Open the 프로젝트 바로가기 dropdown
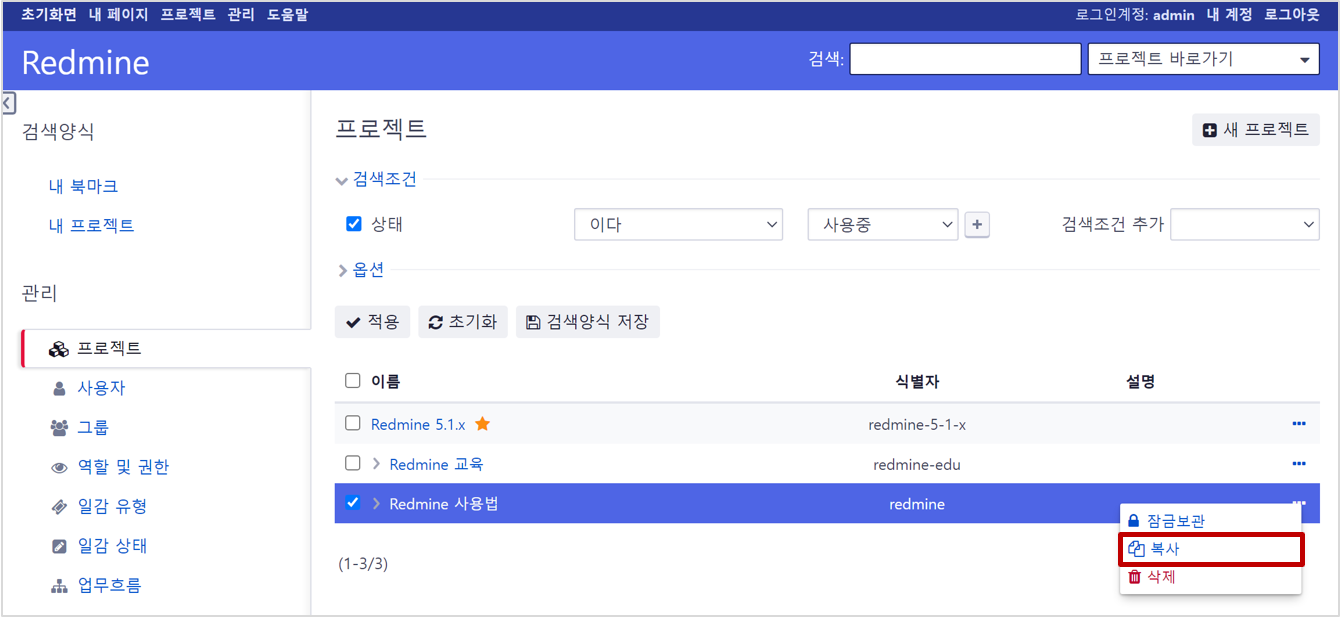Screen dimensions: 1342x619 [1204, 59]
